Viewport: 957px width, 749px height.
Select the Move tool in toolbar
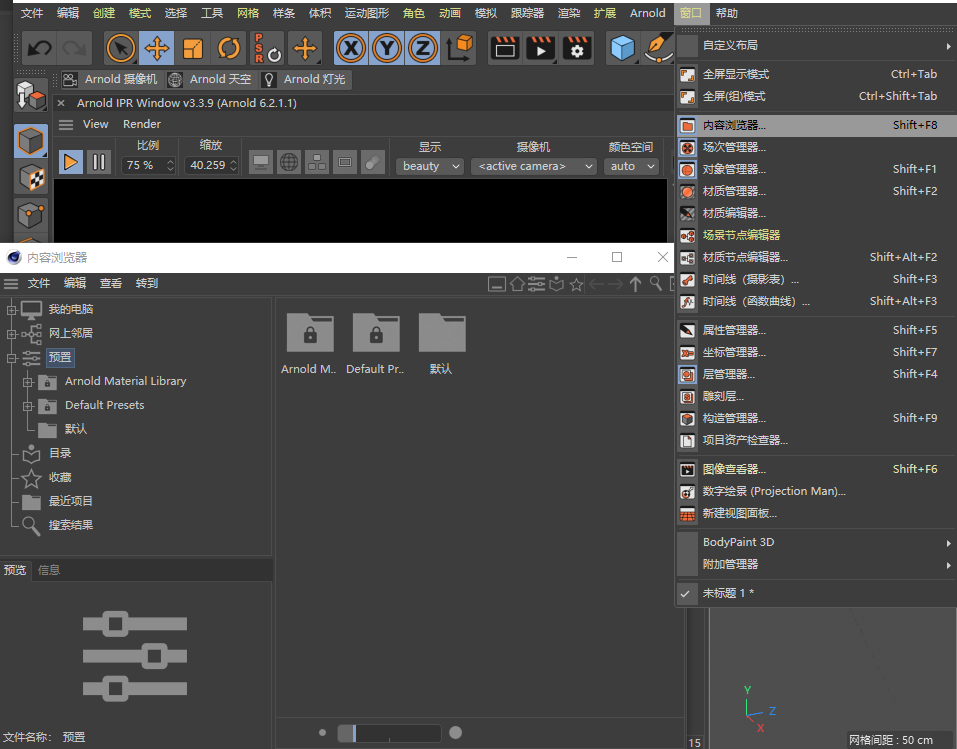[x=156, y=48]
